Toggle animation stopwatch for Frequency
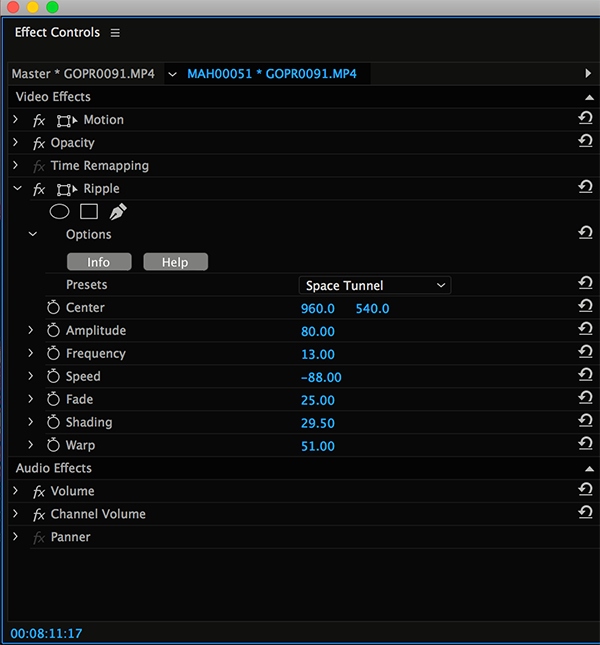 click(53, 354)
